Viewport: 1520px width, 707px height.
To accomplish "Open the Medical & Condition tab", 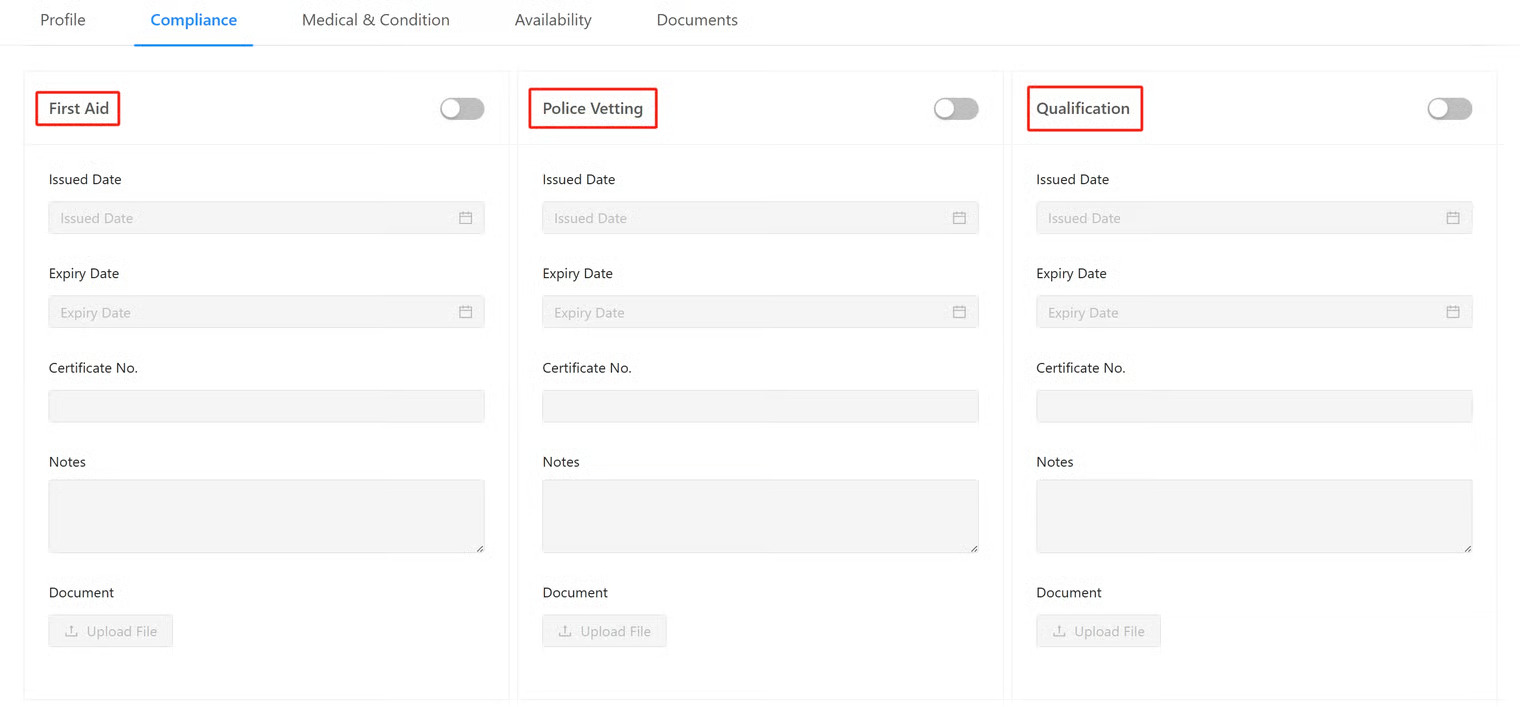I will (x=375, y=20).
